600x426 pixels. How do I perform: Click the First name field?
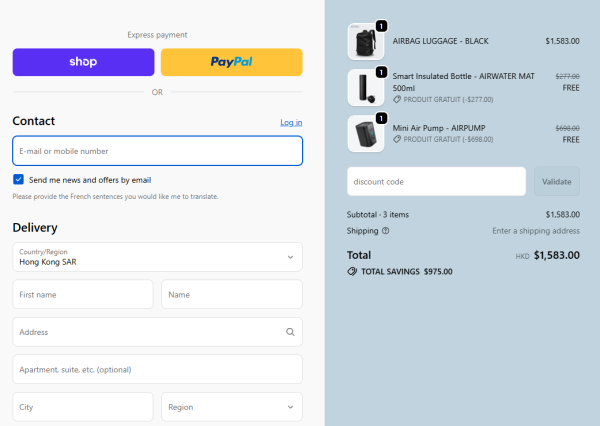point(83,295)
